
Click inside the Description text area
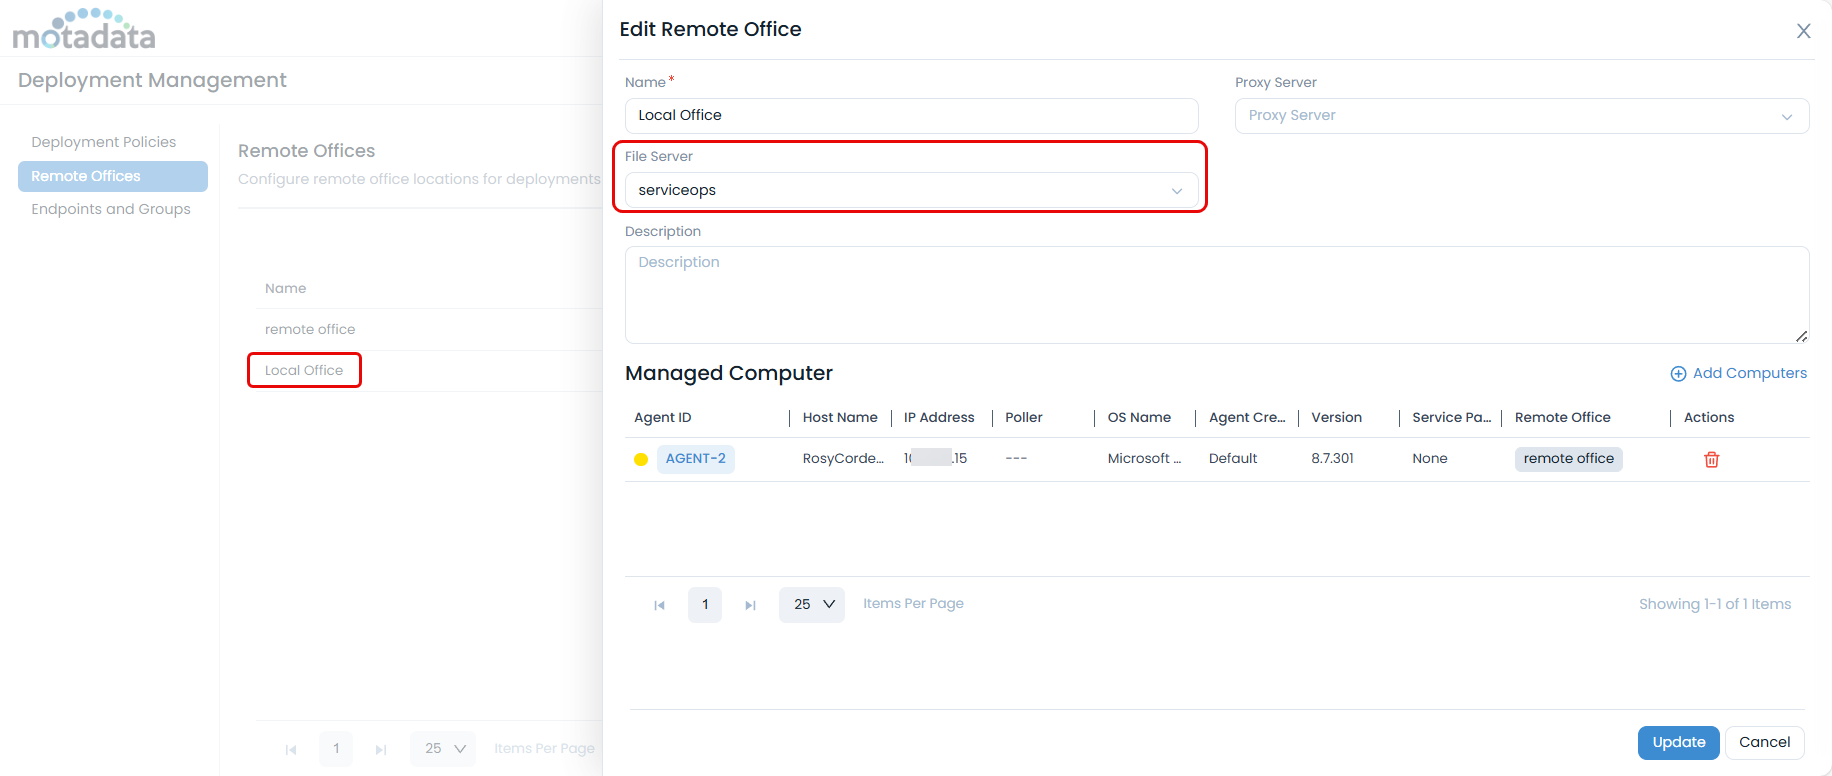pyautogui.click(x=1215, y=295)
